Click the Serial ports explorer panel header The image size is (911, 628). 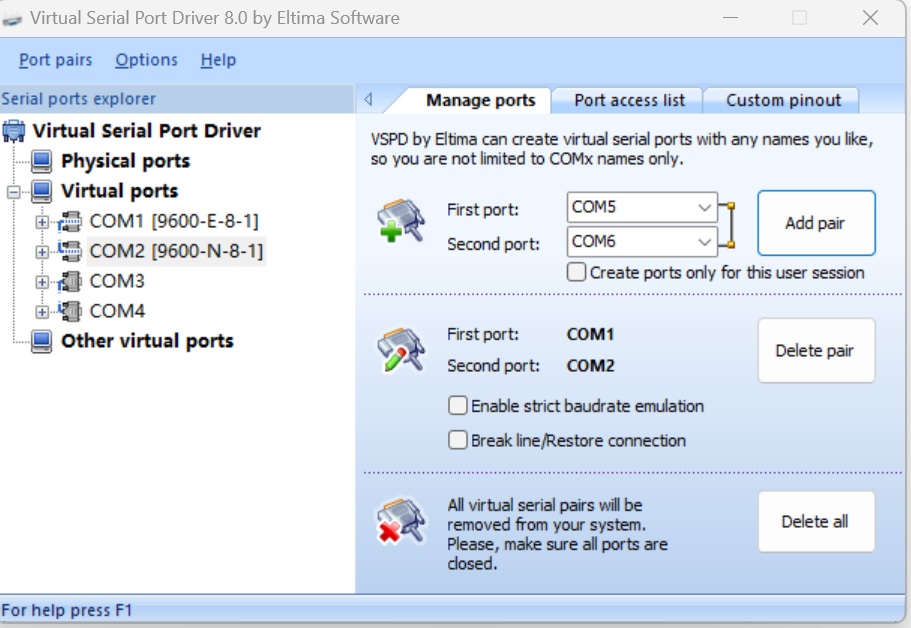(x=177, y=99)
